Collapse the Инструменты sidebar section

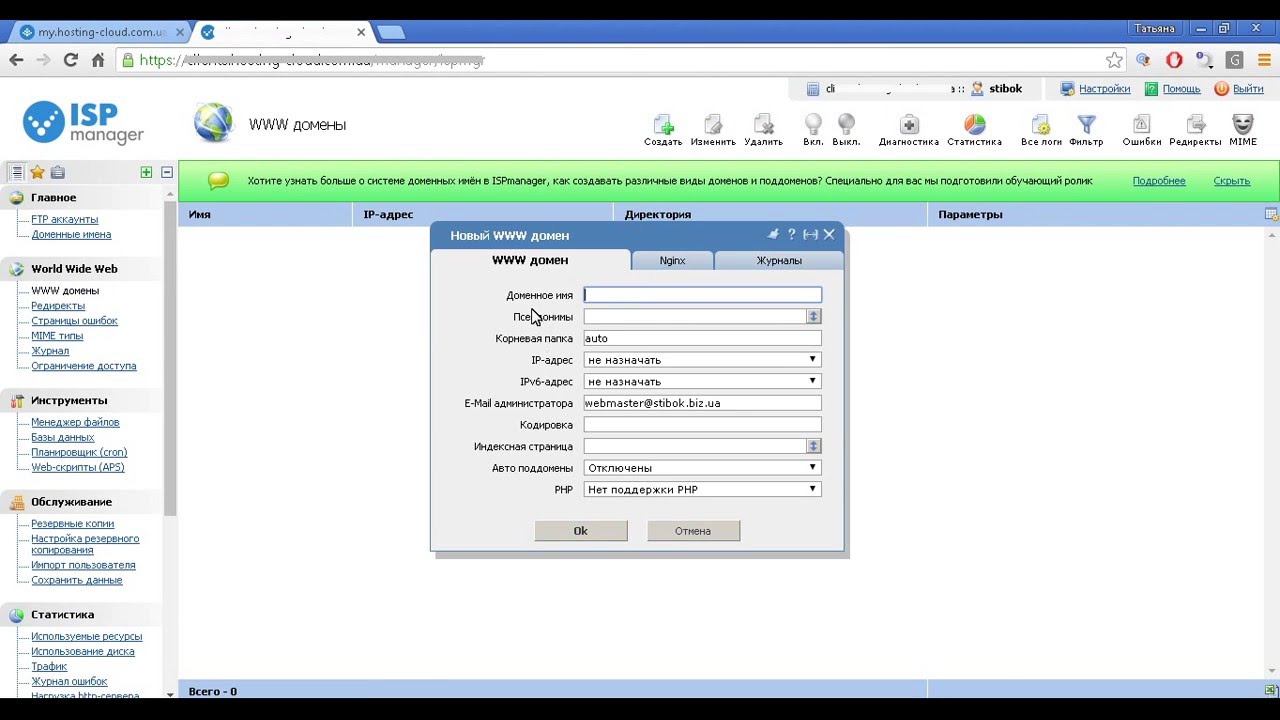point(68,400)
